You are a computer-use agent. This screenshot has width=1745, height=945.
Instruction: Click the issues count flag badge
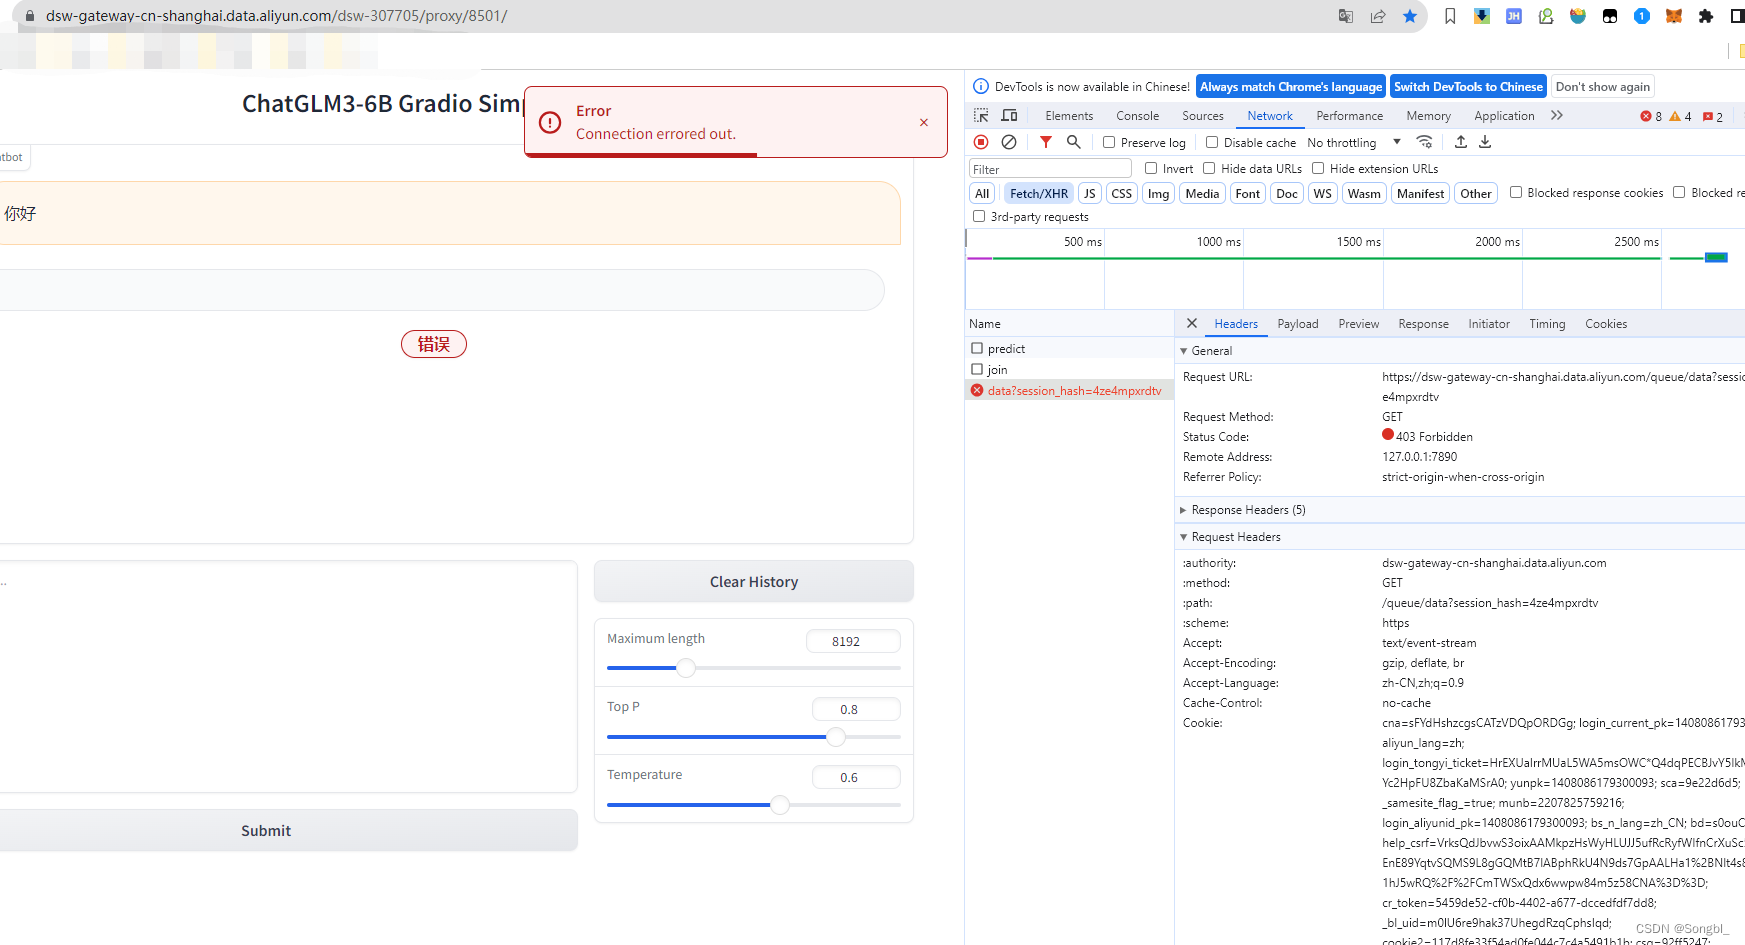point(1713,116)
